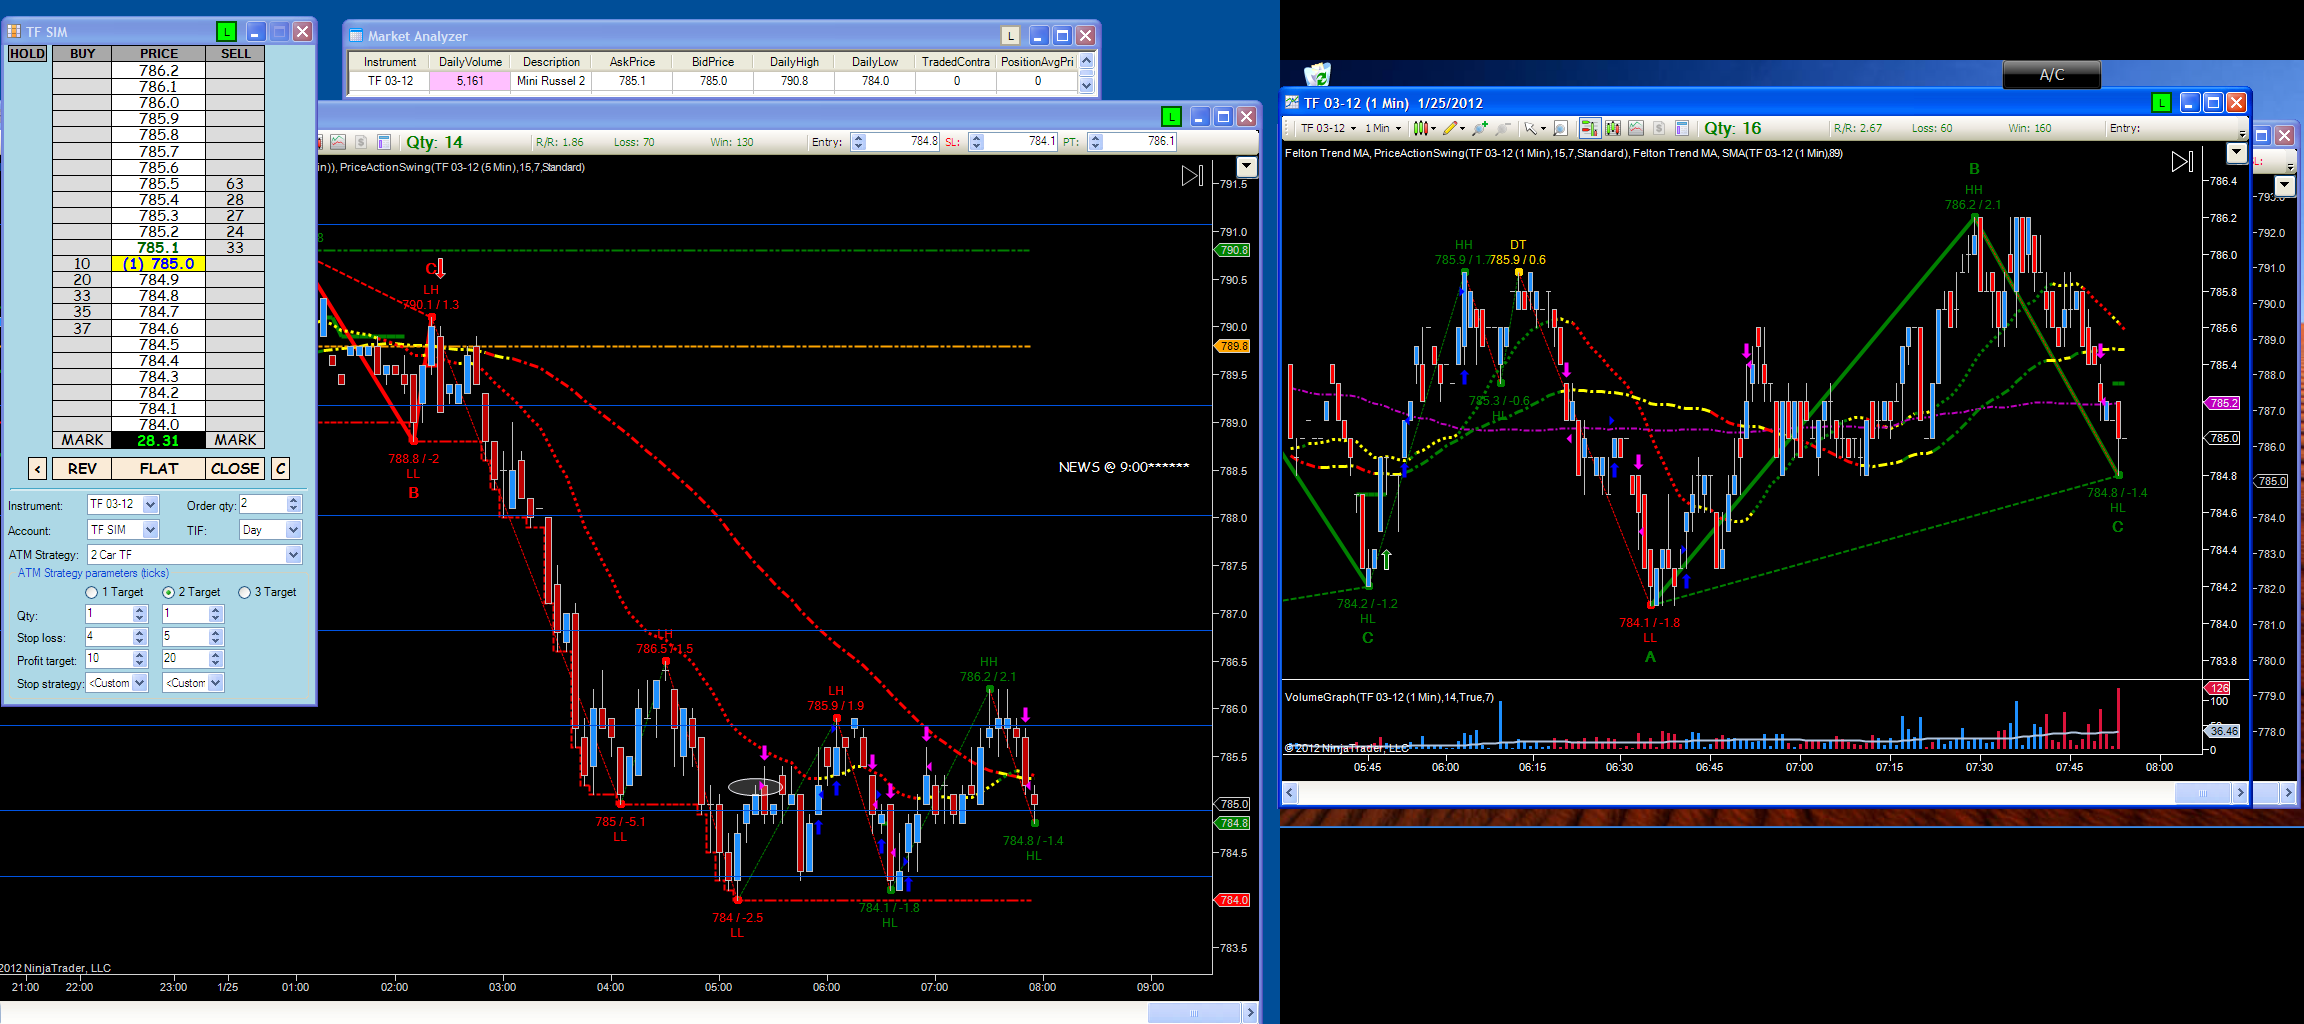Click horizontal scrollbar thumb under 1 Min chart

click(x=2202, y=793)
